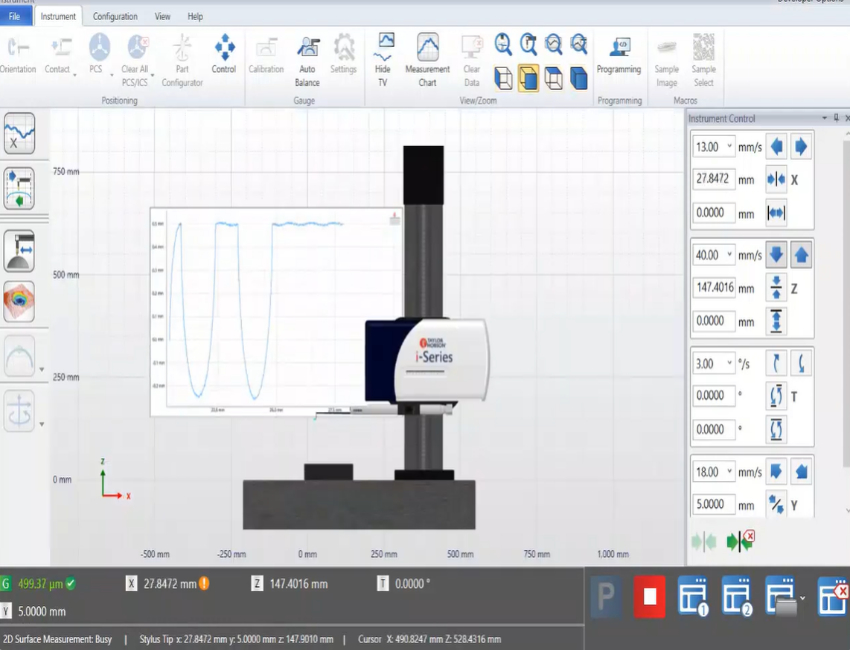Jog the X axis right

coord(801,147)
